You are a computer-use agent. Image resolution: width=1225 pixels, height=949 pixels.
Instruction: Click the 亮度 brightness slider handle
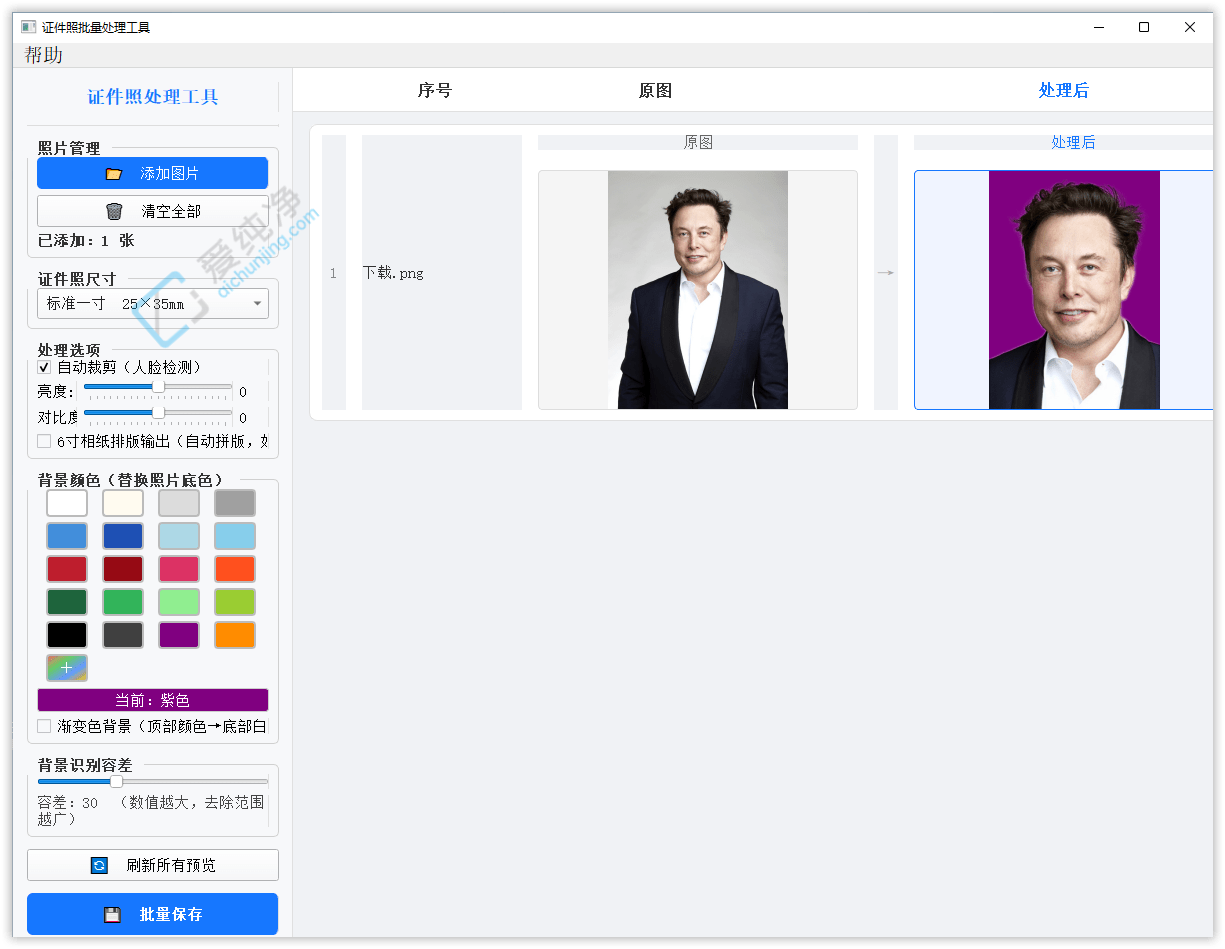pos(158,386)
